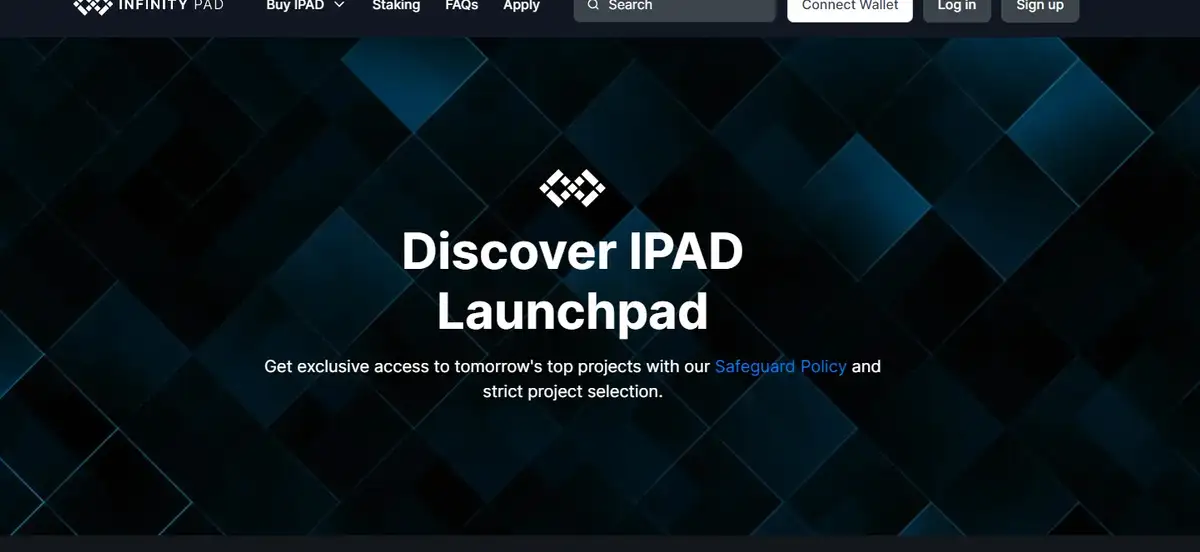Go to the Staking page
The width and height of the screenshot is (1200, 552).
(396, 6)
